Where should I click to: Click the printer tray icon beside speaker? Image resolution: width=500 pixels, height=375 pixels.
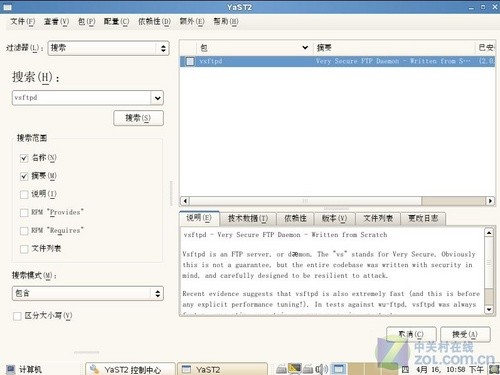(308, 369)
